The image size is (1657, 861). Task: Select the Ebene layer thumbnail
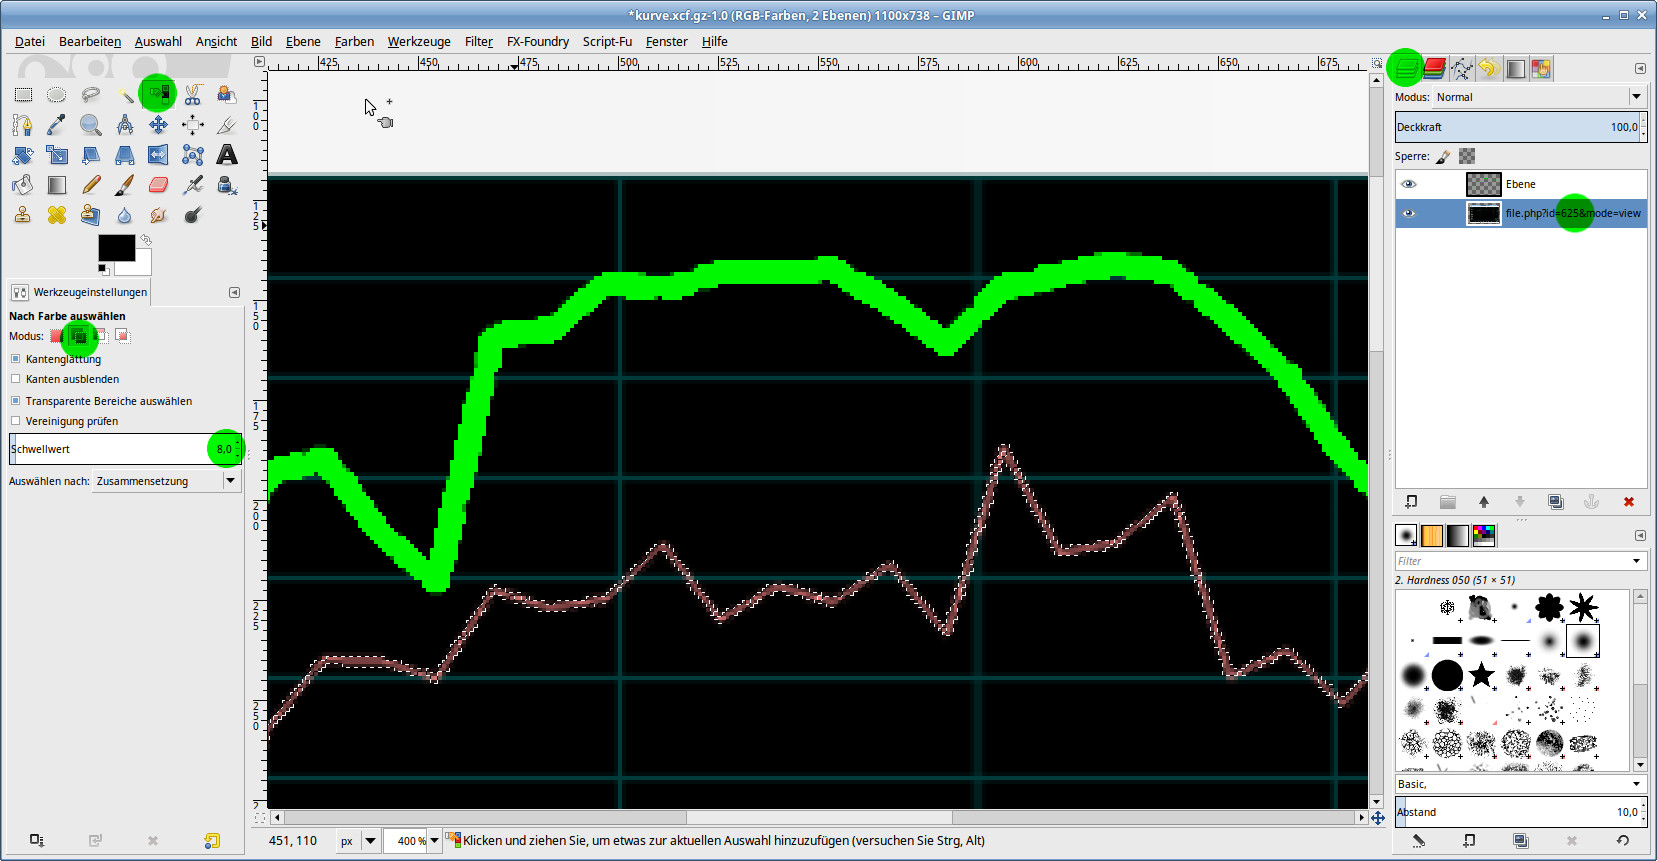[1483, 184]
